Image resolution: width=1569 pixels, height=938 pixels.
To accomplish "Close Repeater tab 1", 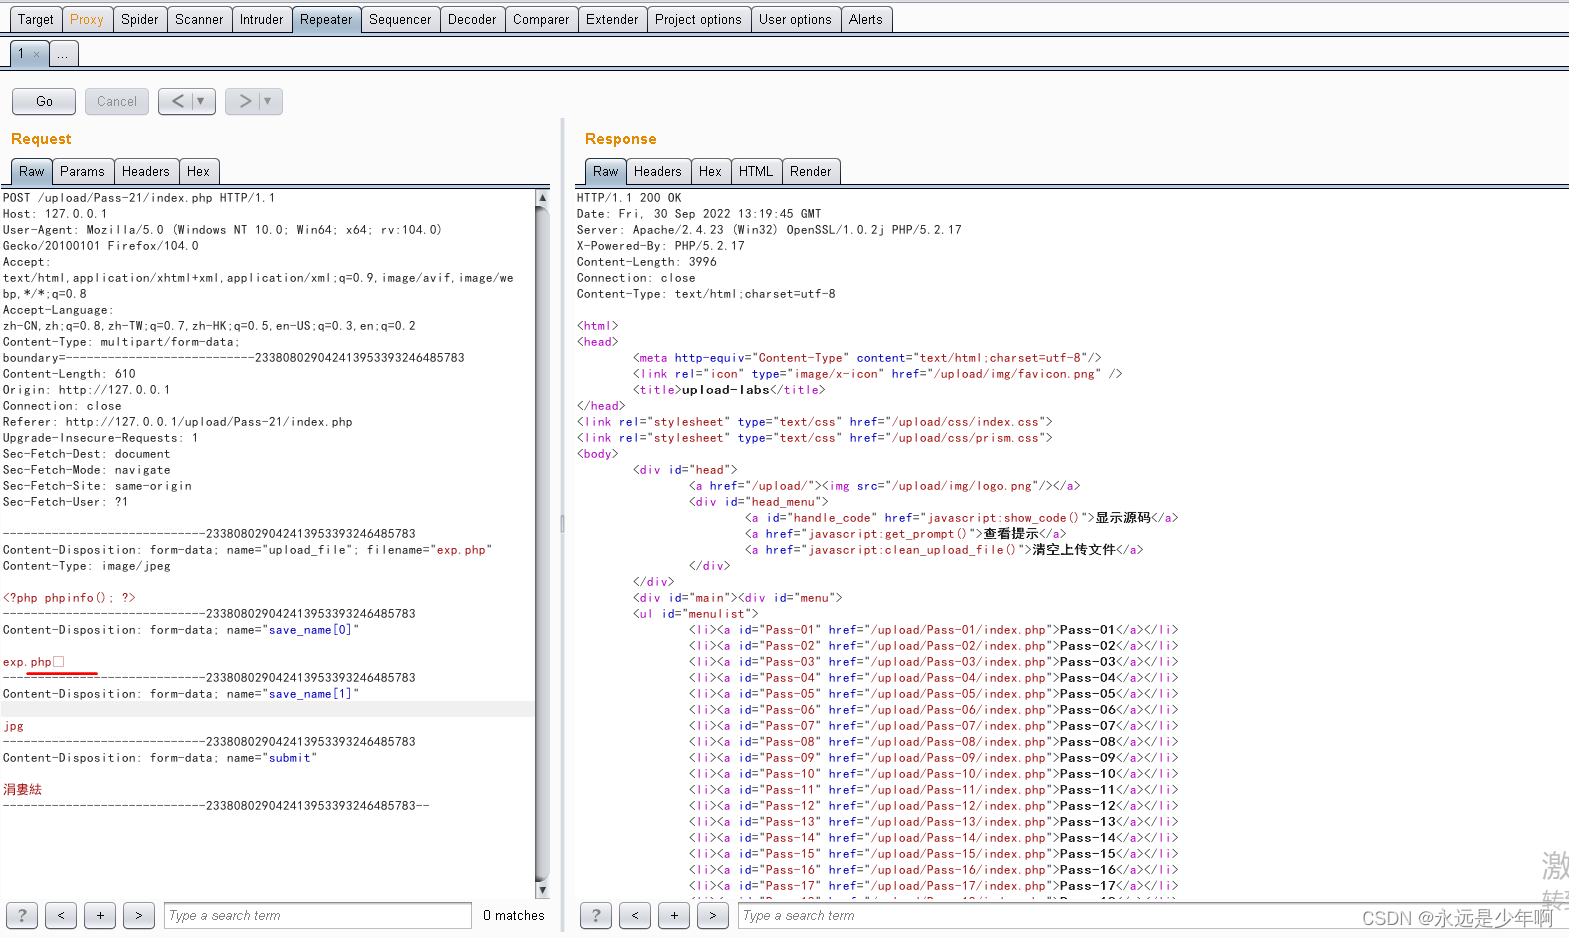I will (37, 54).
